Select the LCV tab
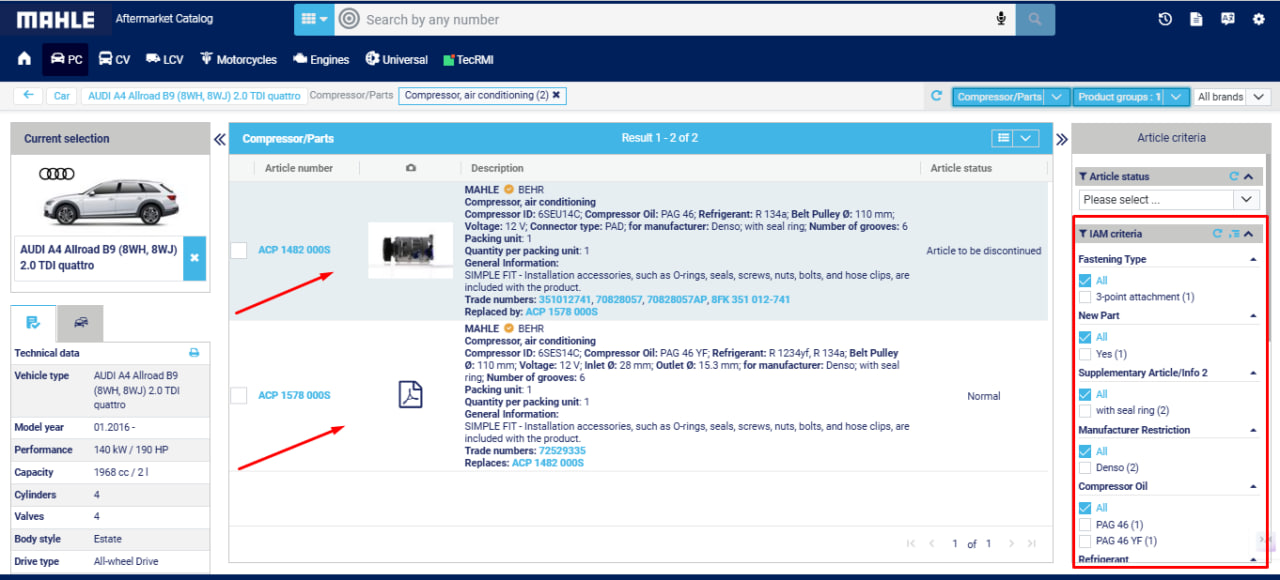This screenshot has width=1280, height=580. (164, 60)
